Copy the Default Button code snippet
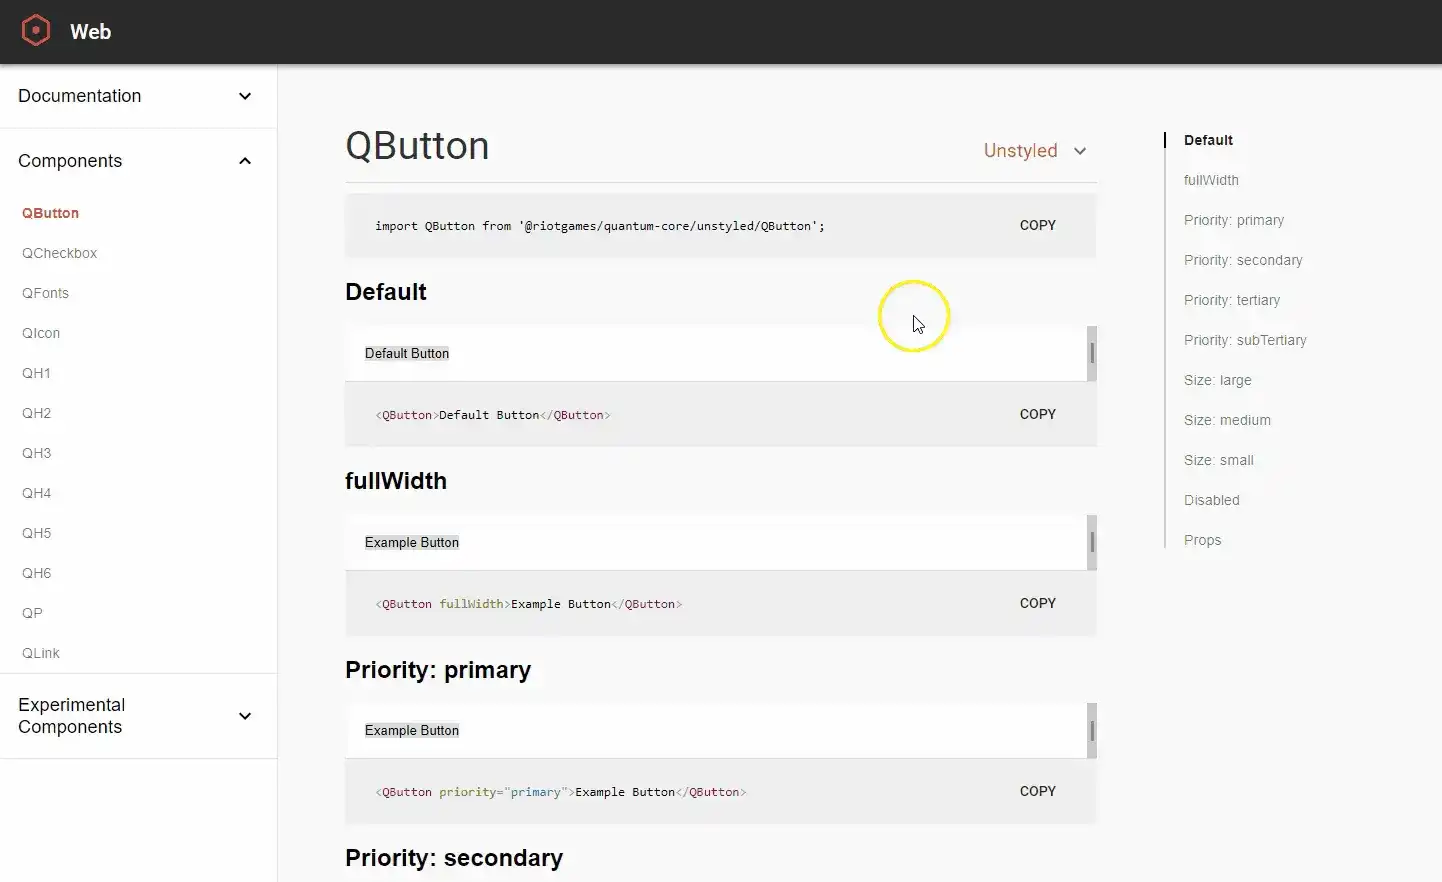Screen dimensions: 1442x882 click(x=1037, y=414)
